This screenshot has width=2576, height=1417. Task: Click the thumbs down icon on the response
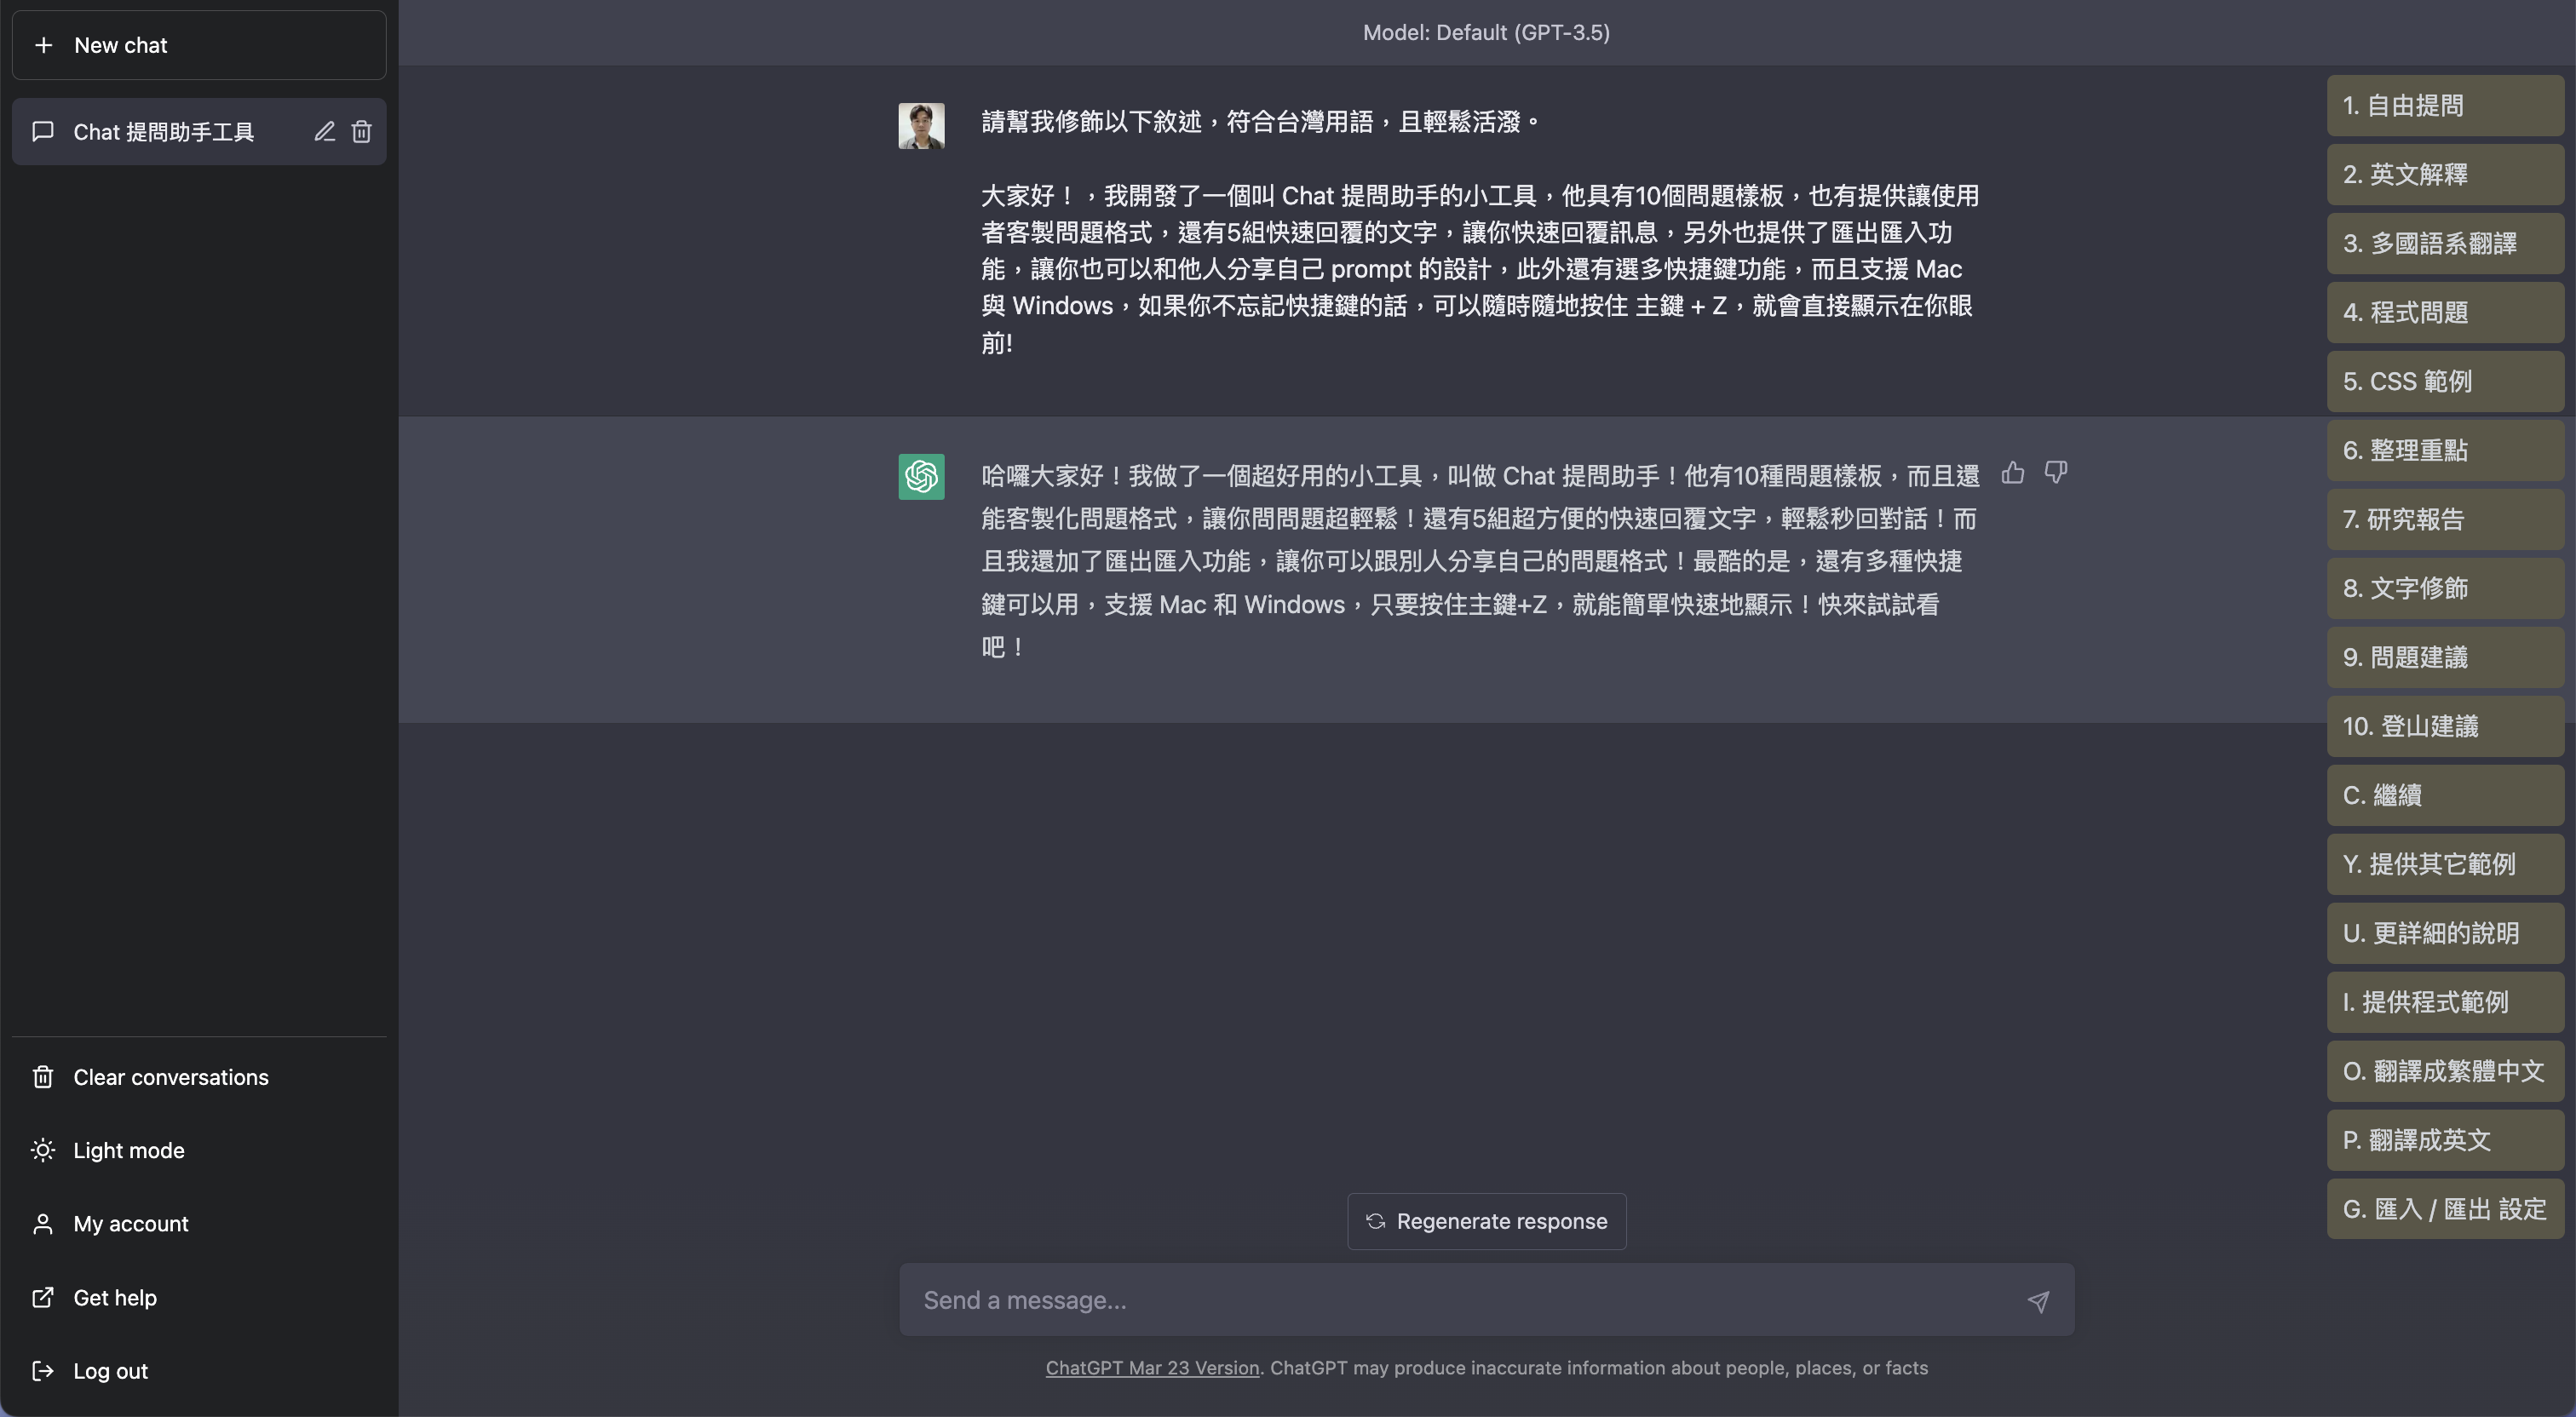click(x=2056, y=473)
